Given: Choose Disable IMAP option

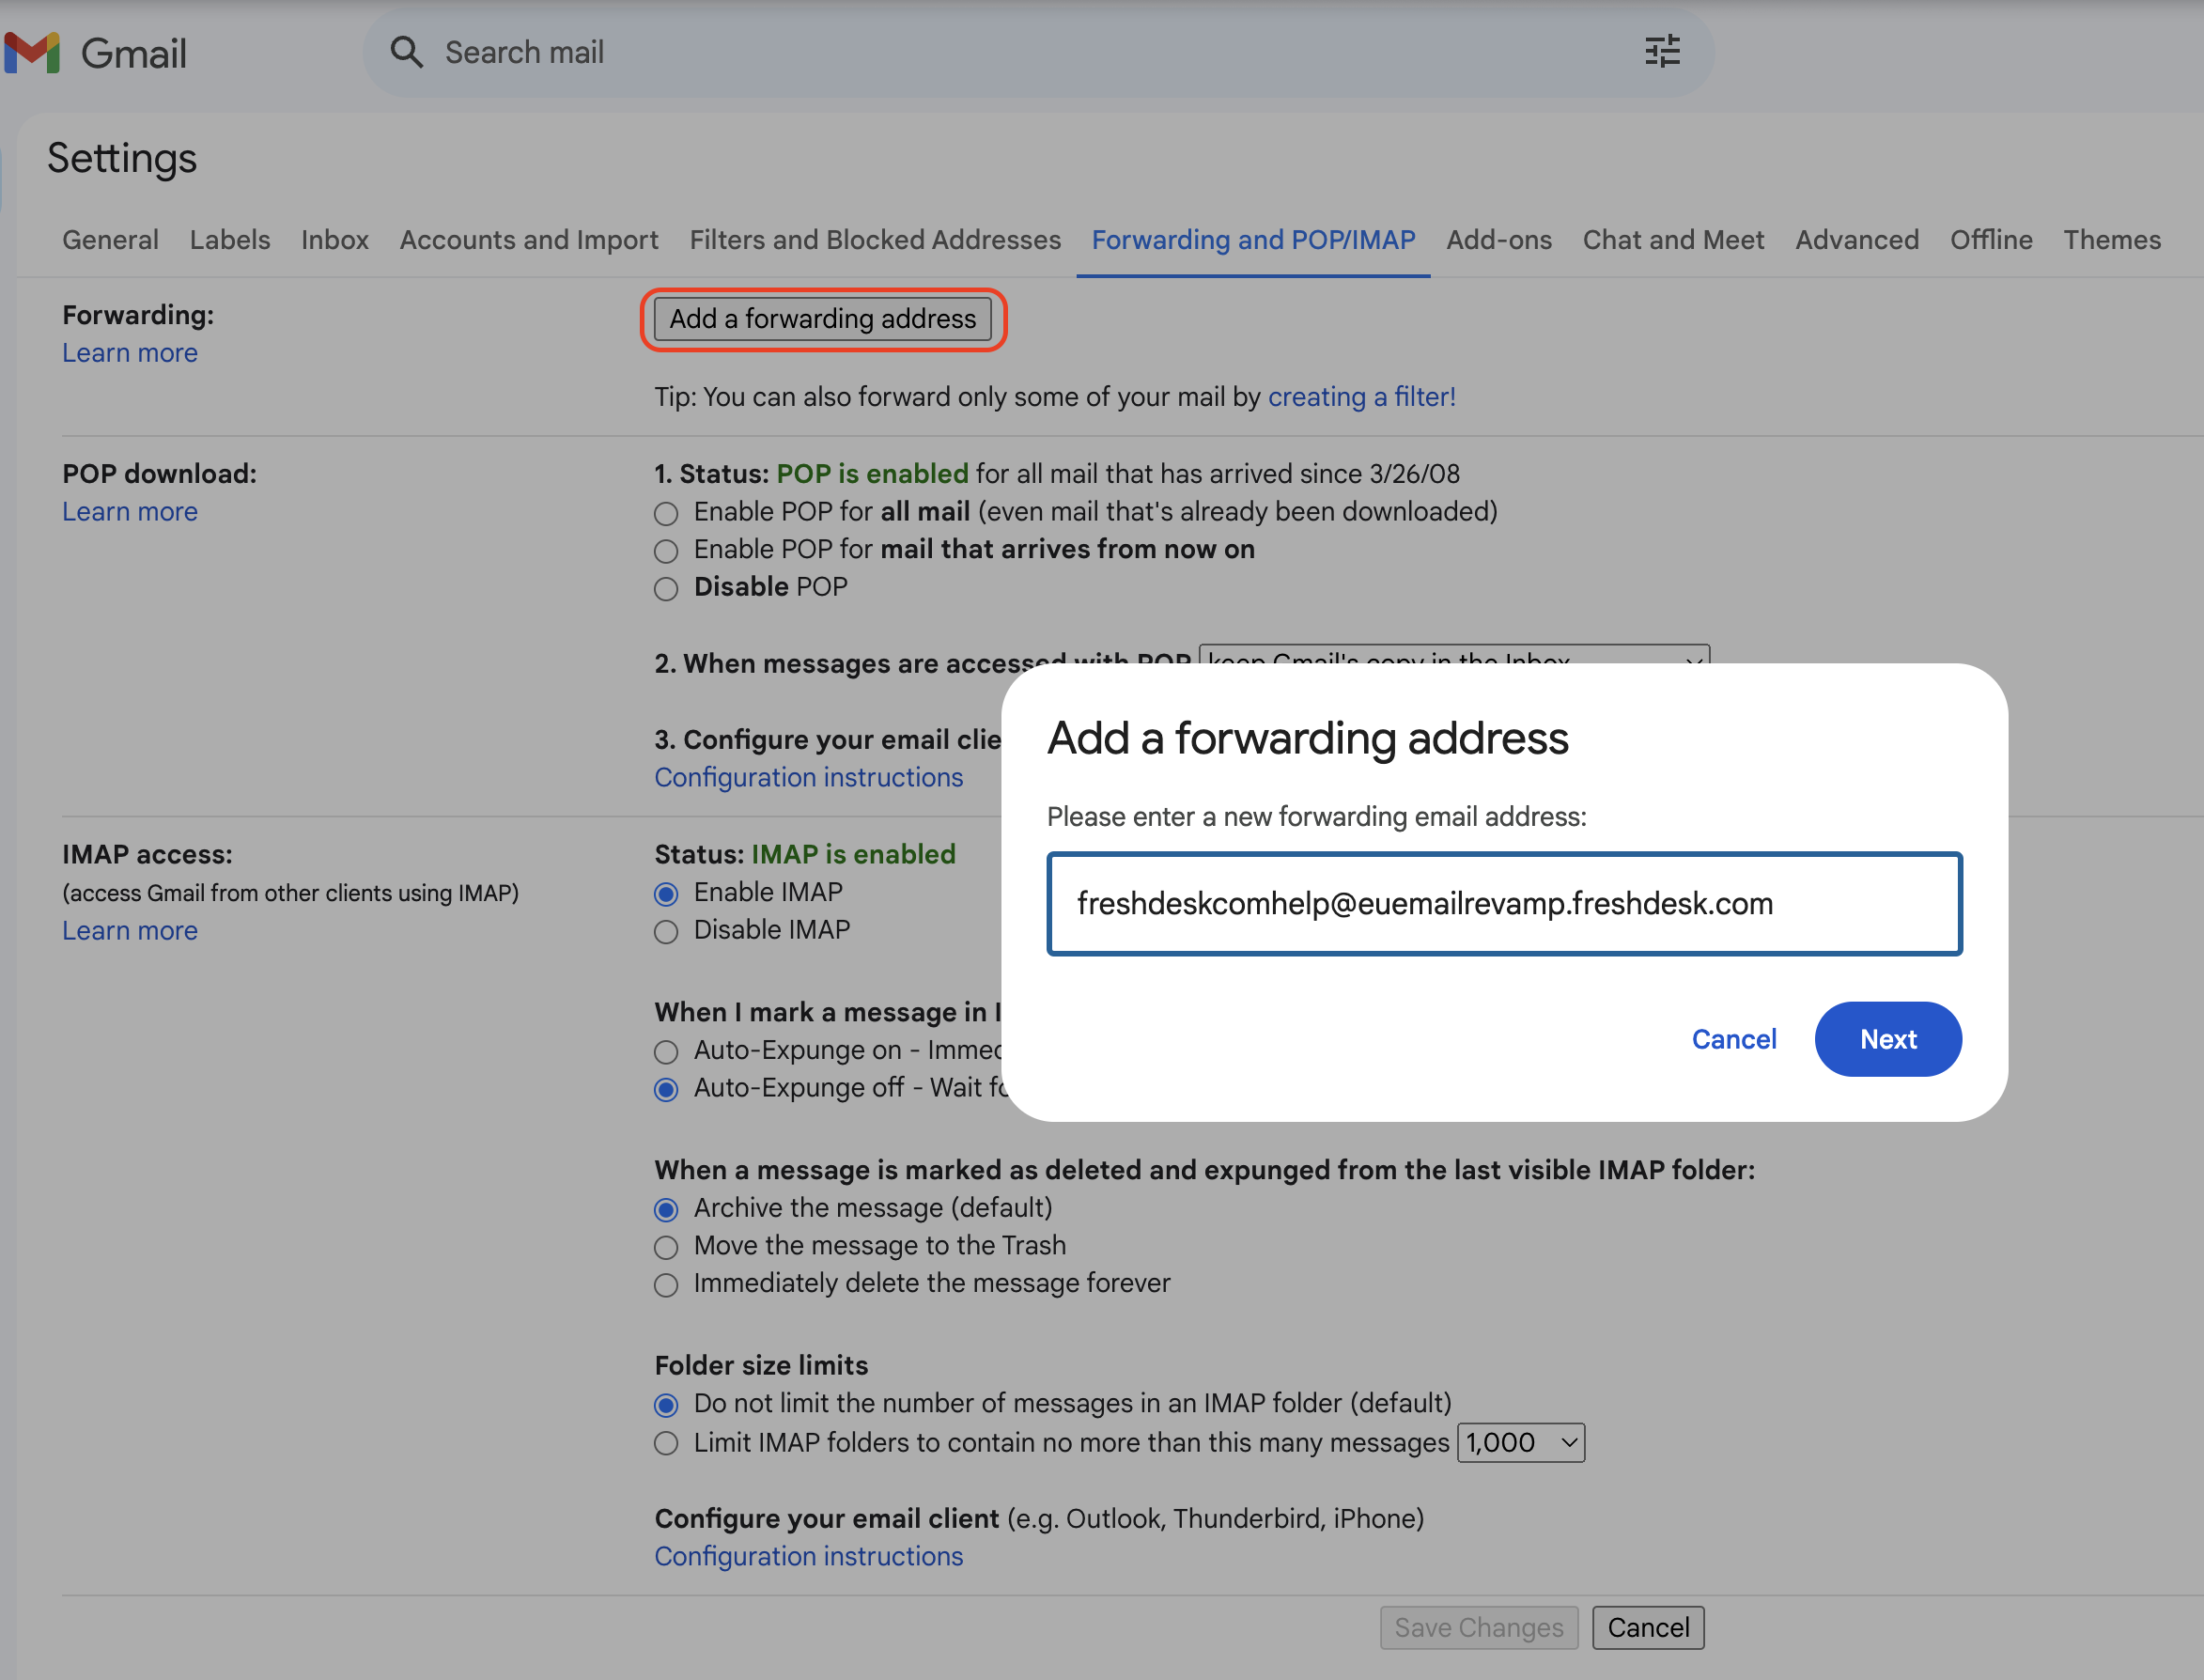Looking at the screenshot, I should [666, 931].
